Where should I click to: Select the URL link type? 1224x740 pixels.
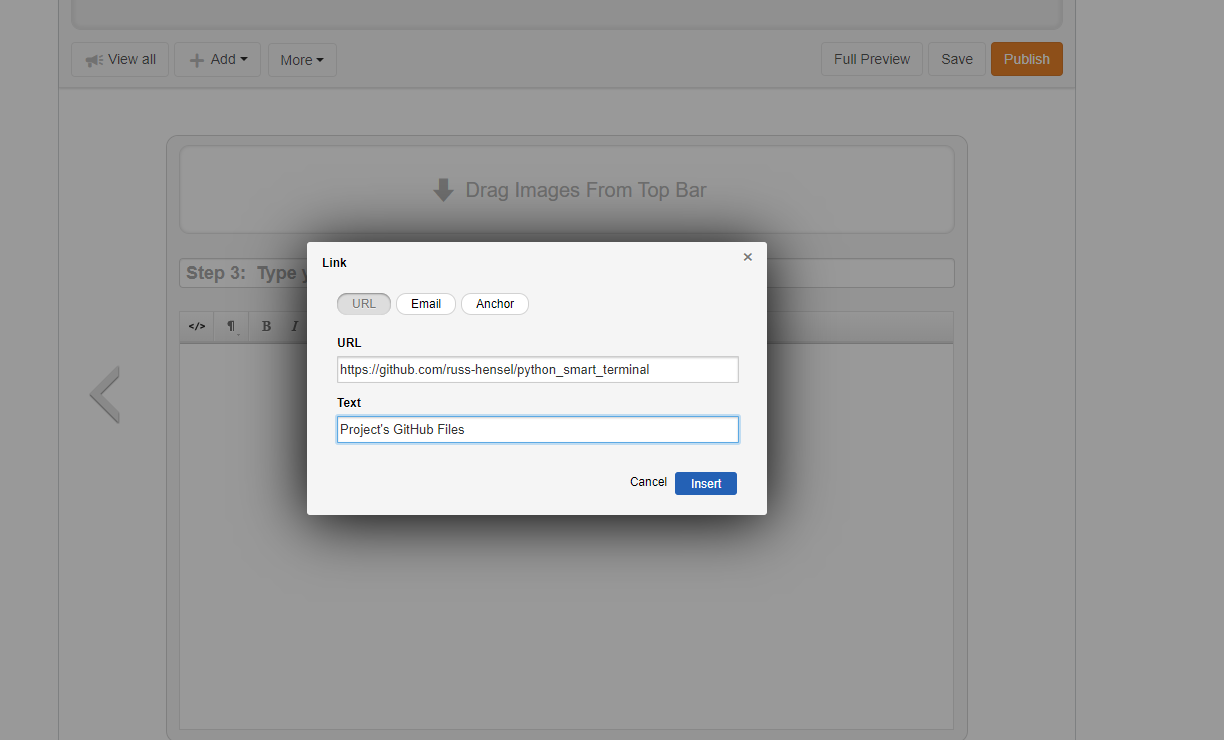364,304
